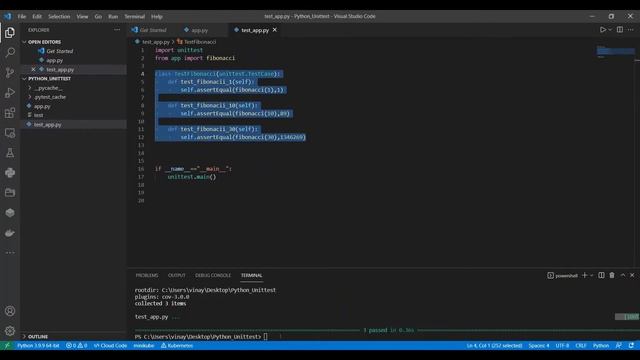
Task: Switch to the app.py editor tab
Action: (200, 30)
